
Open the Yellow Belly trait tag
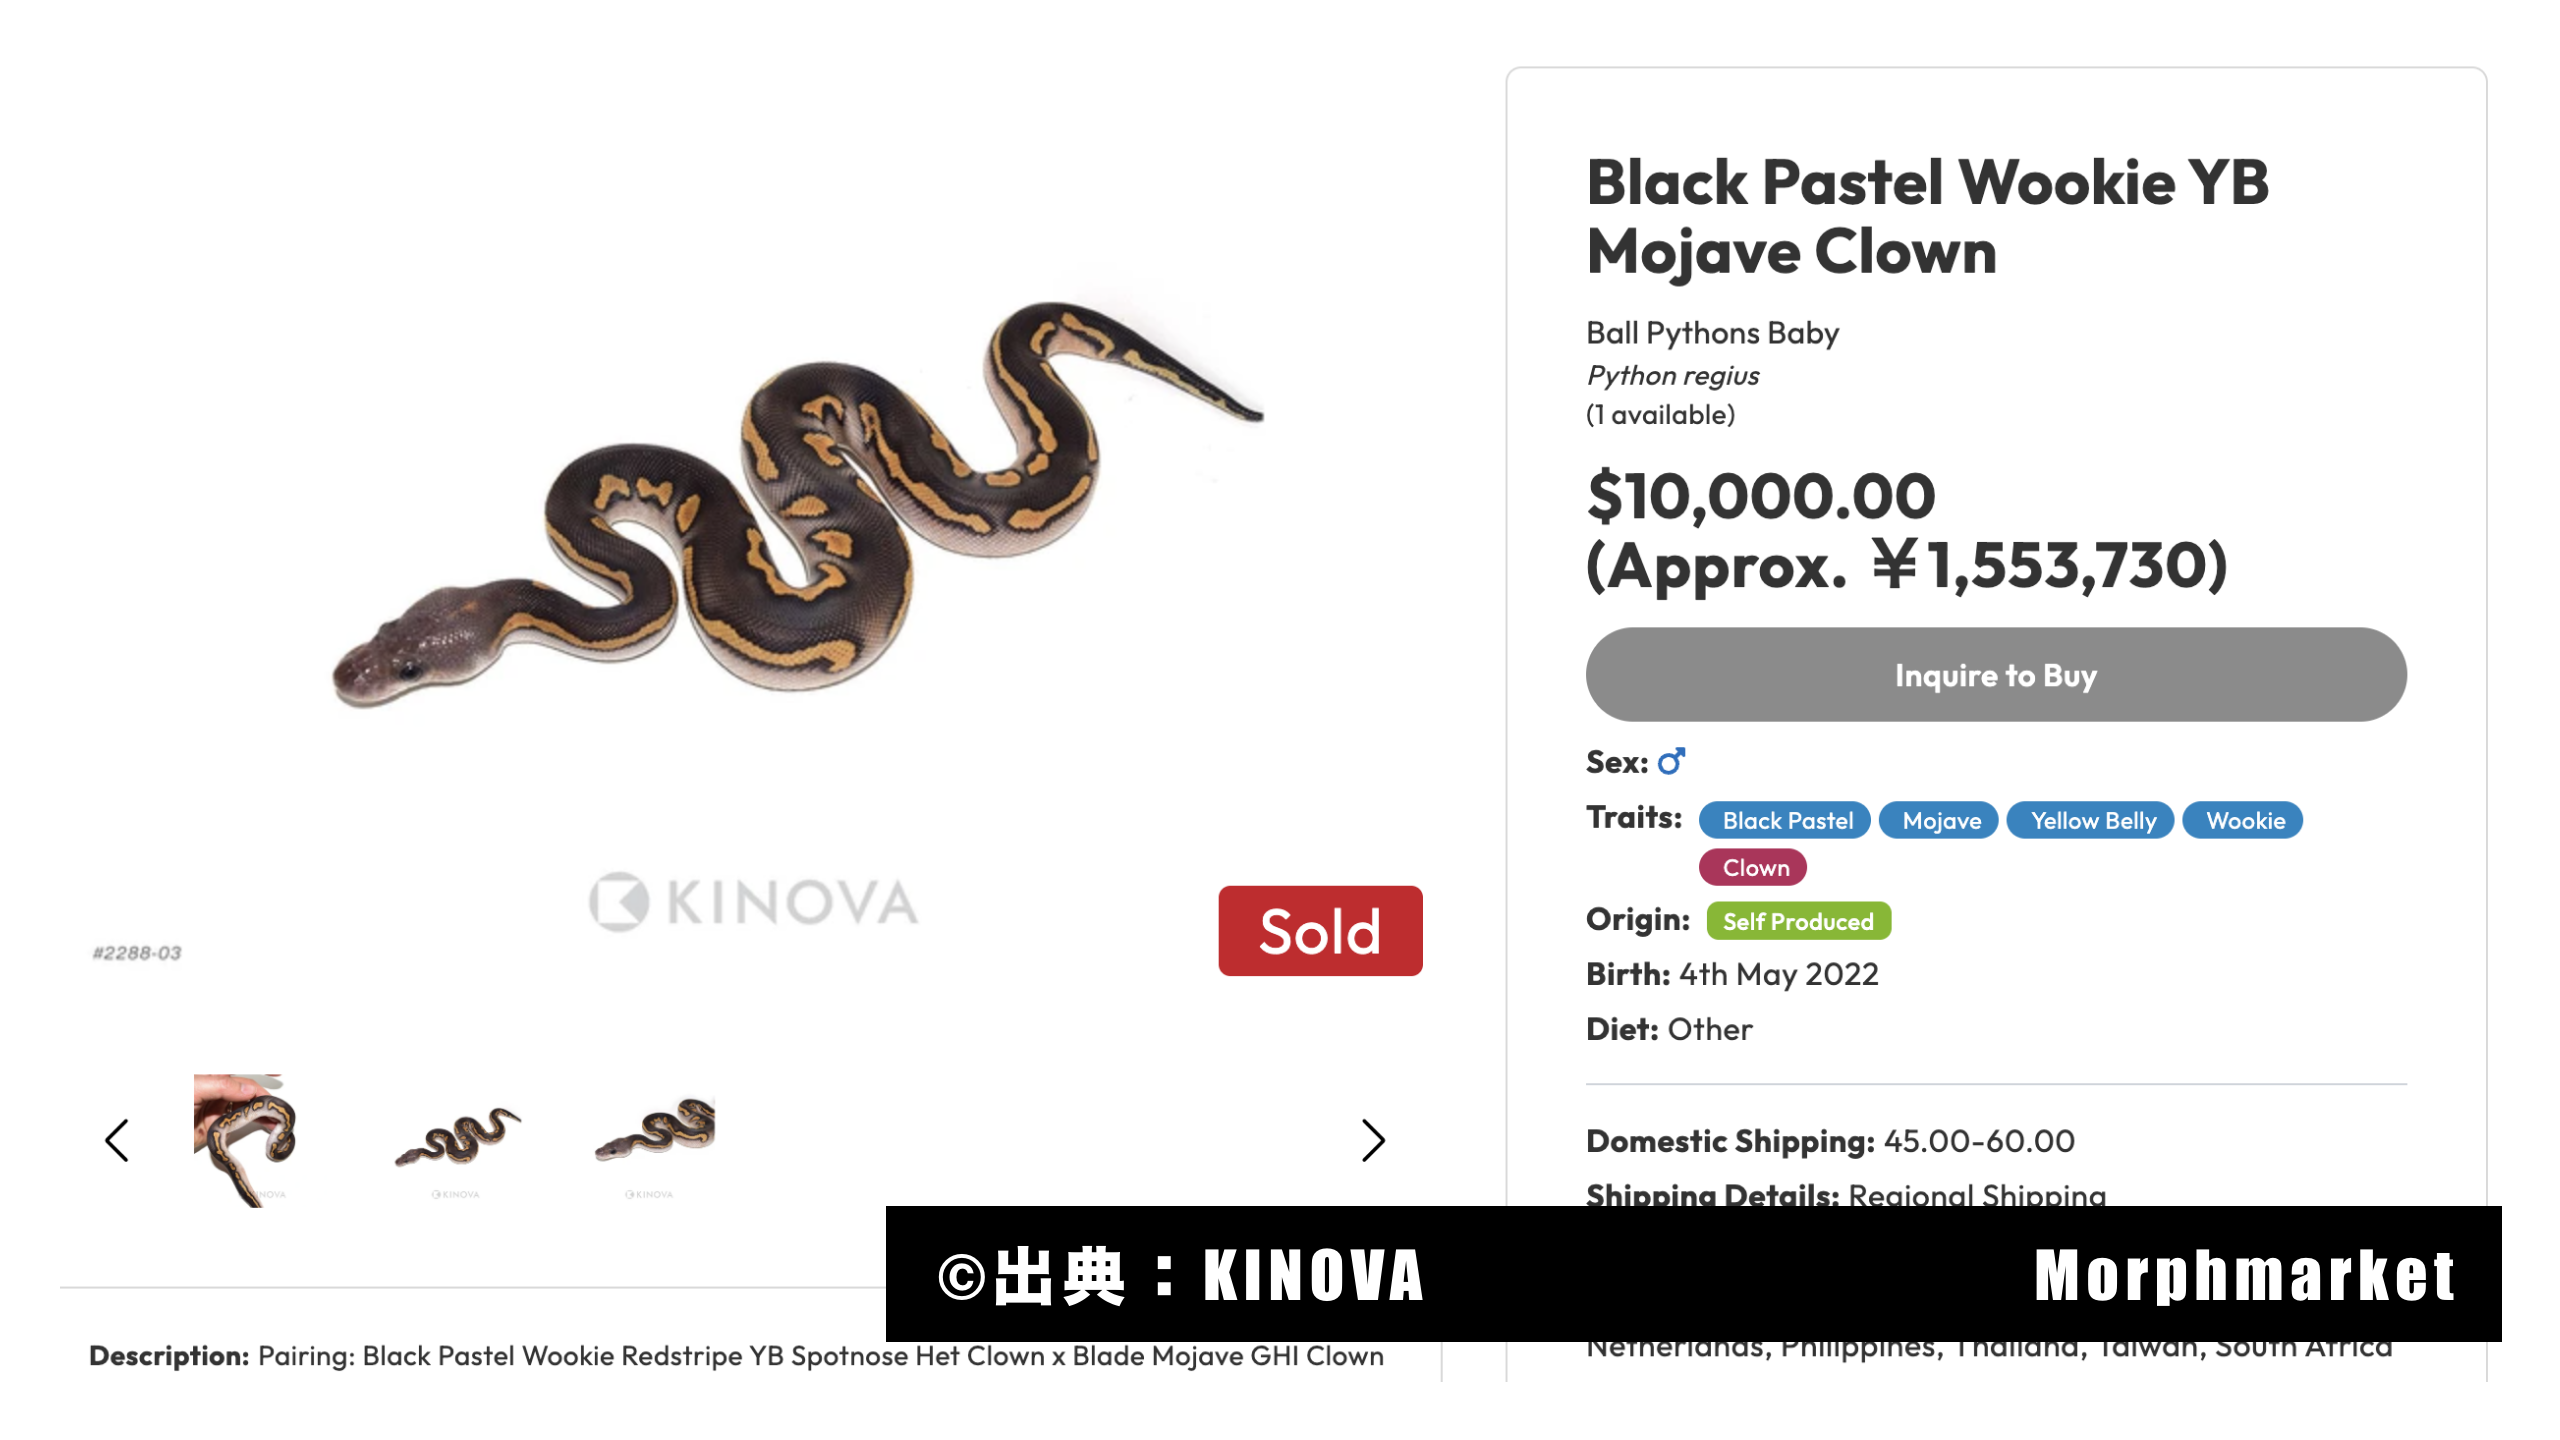pyautogui.click(x=2092, y=820)
